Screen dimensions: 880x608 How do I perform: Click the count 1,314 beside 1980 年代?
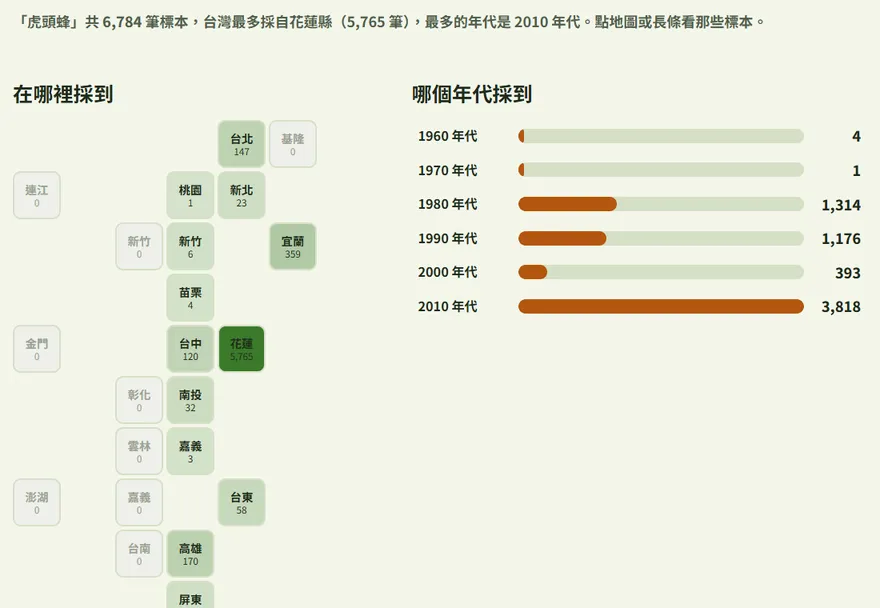pyautogui.click(x=841, y=205)
